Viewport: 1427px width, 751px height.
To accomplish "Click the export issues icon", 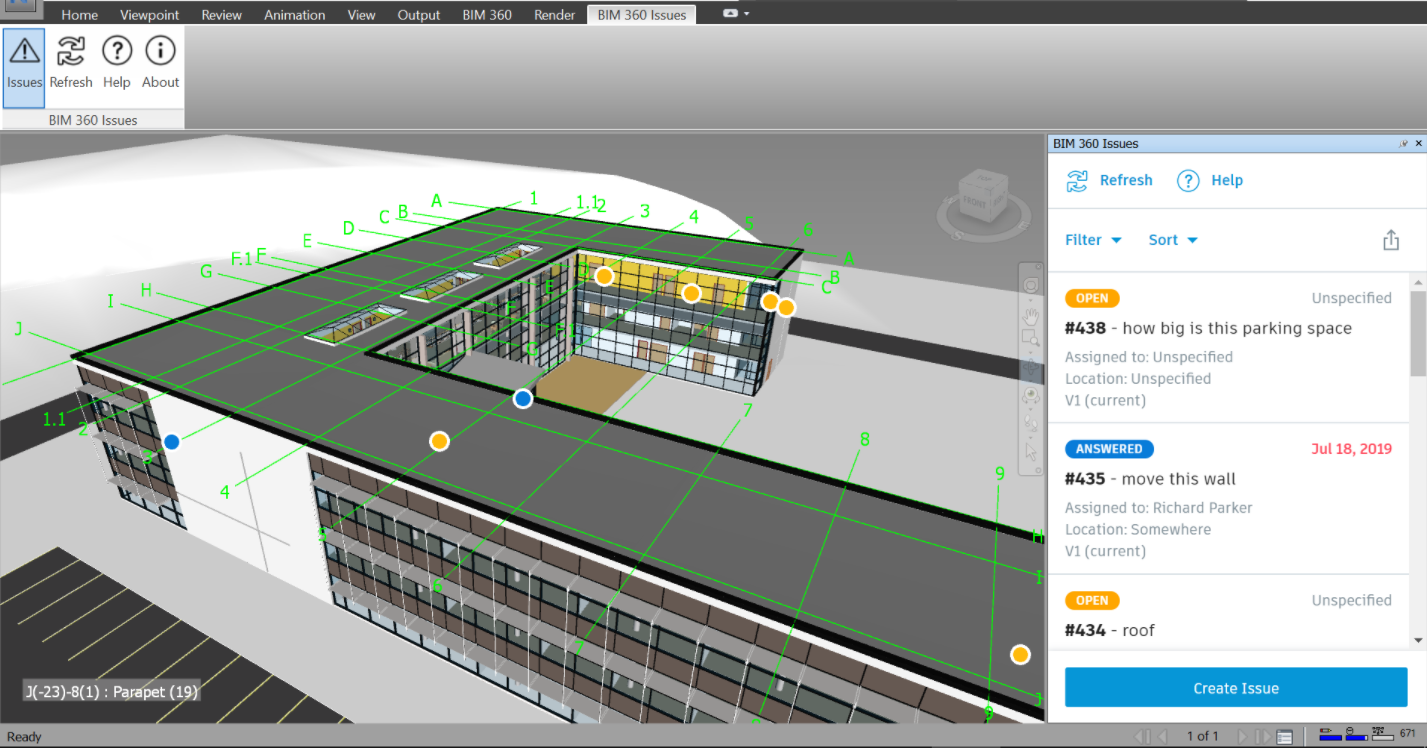I will click(x=1390, y=240).
